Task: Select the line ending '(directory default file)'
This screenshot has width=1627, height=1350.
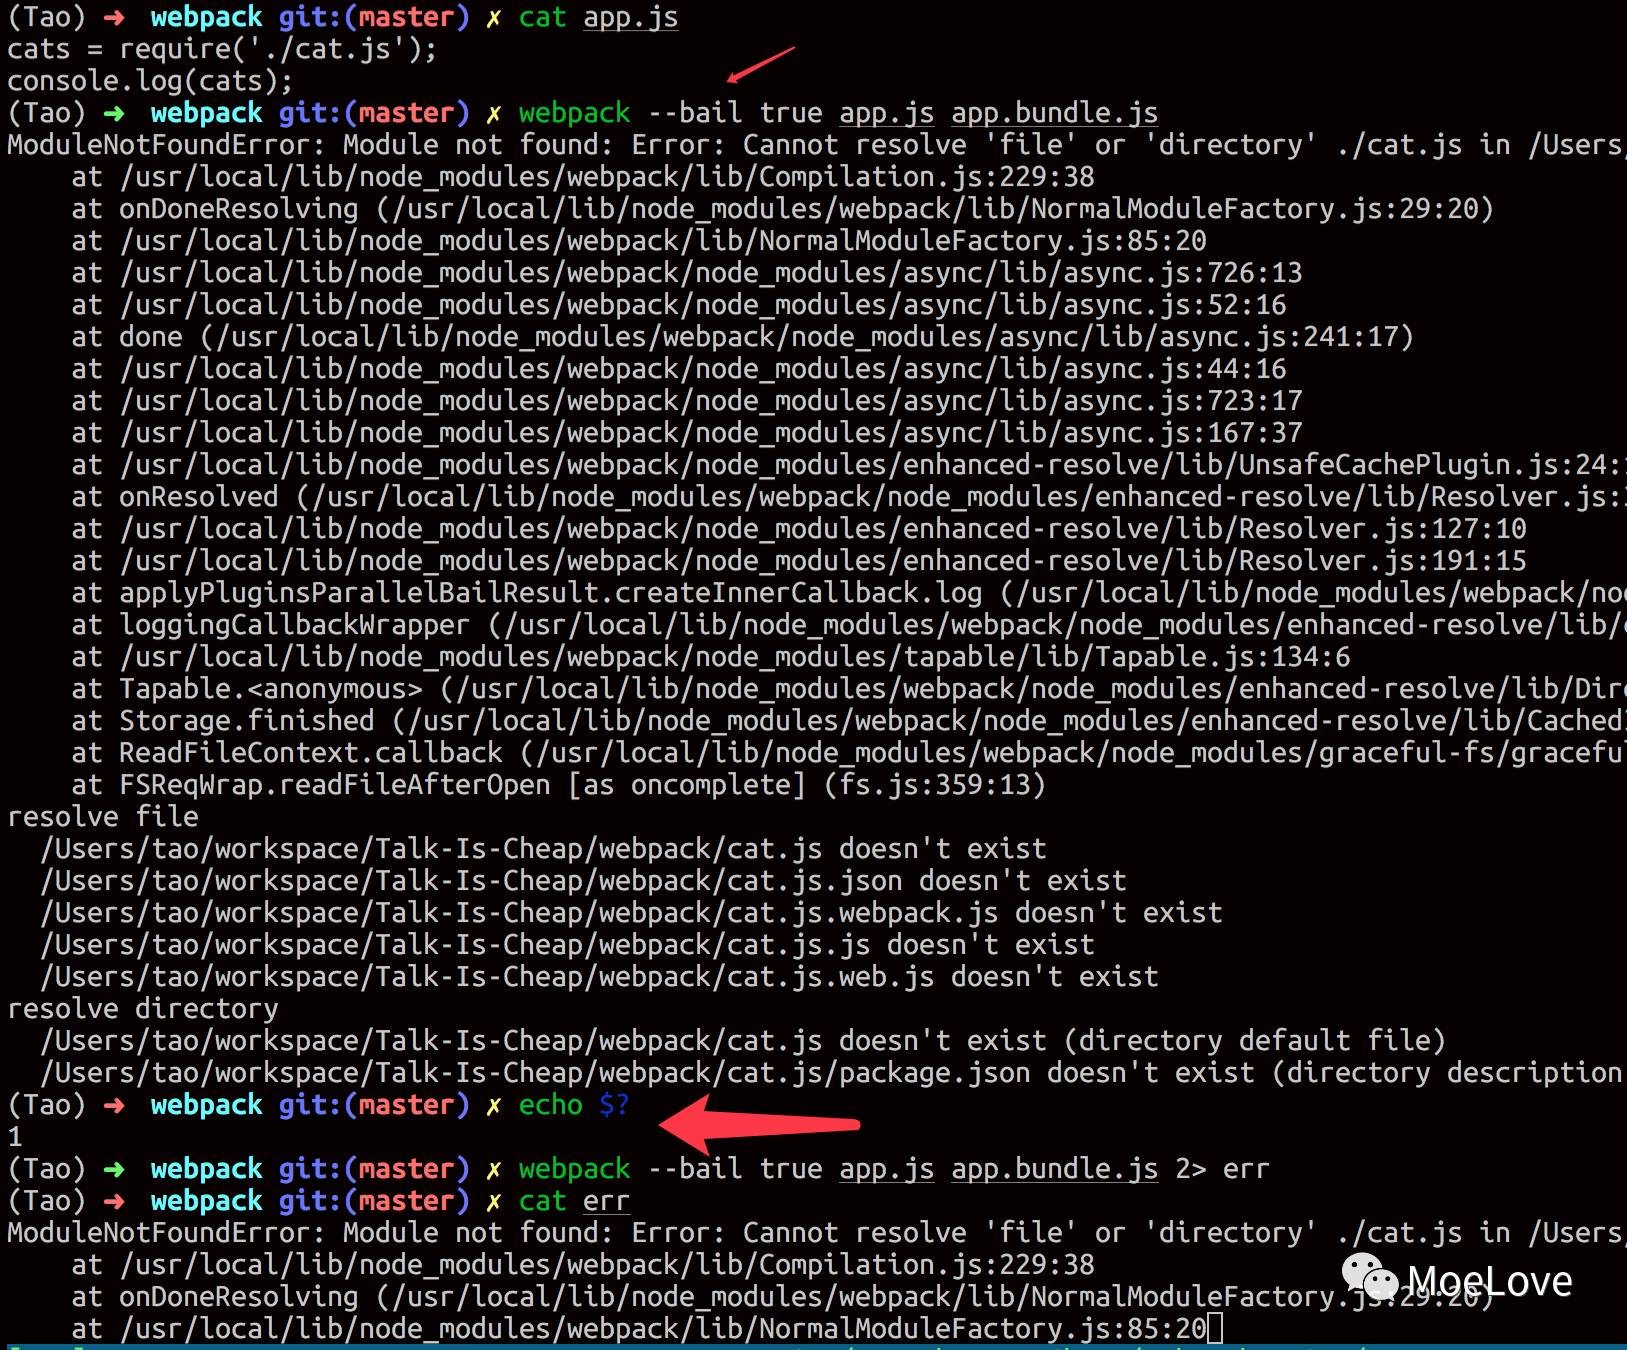Action: tap(743, 1041)
